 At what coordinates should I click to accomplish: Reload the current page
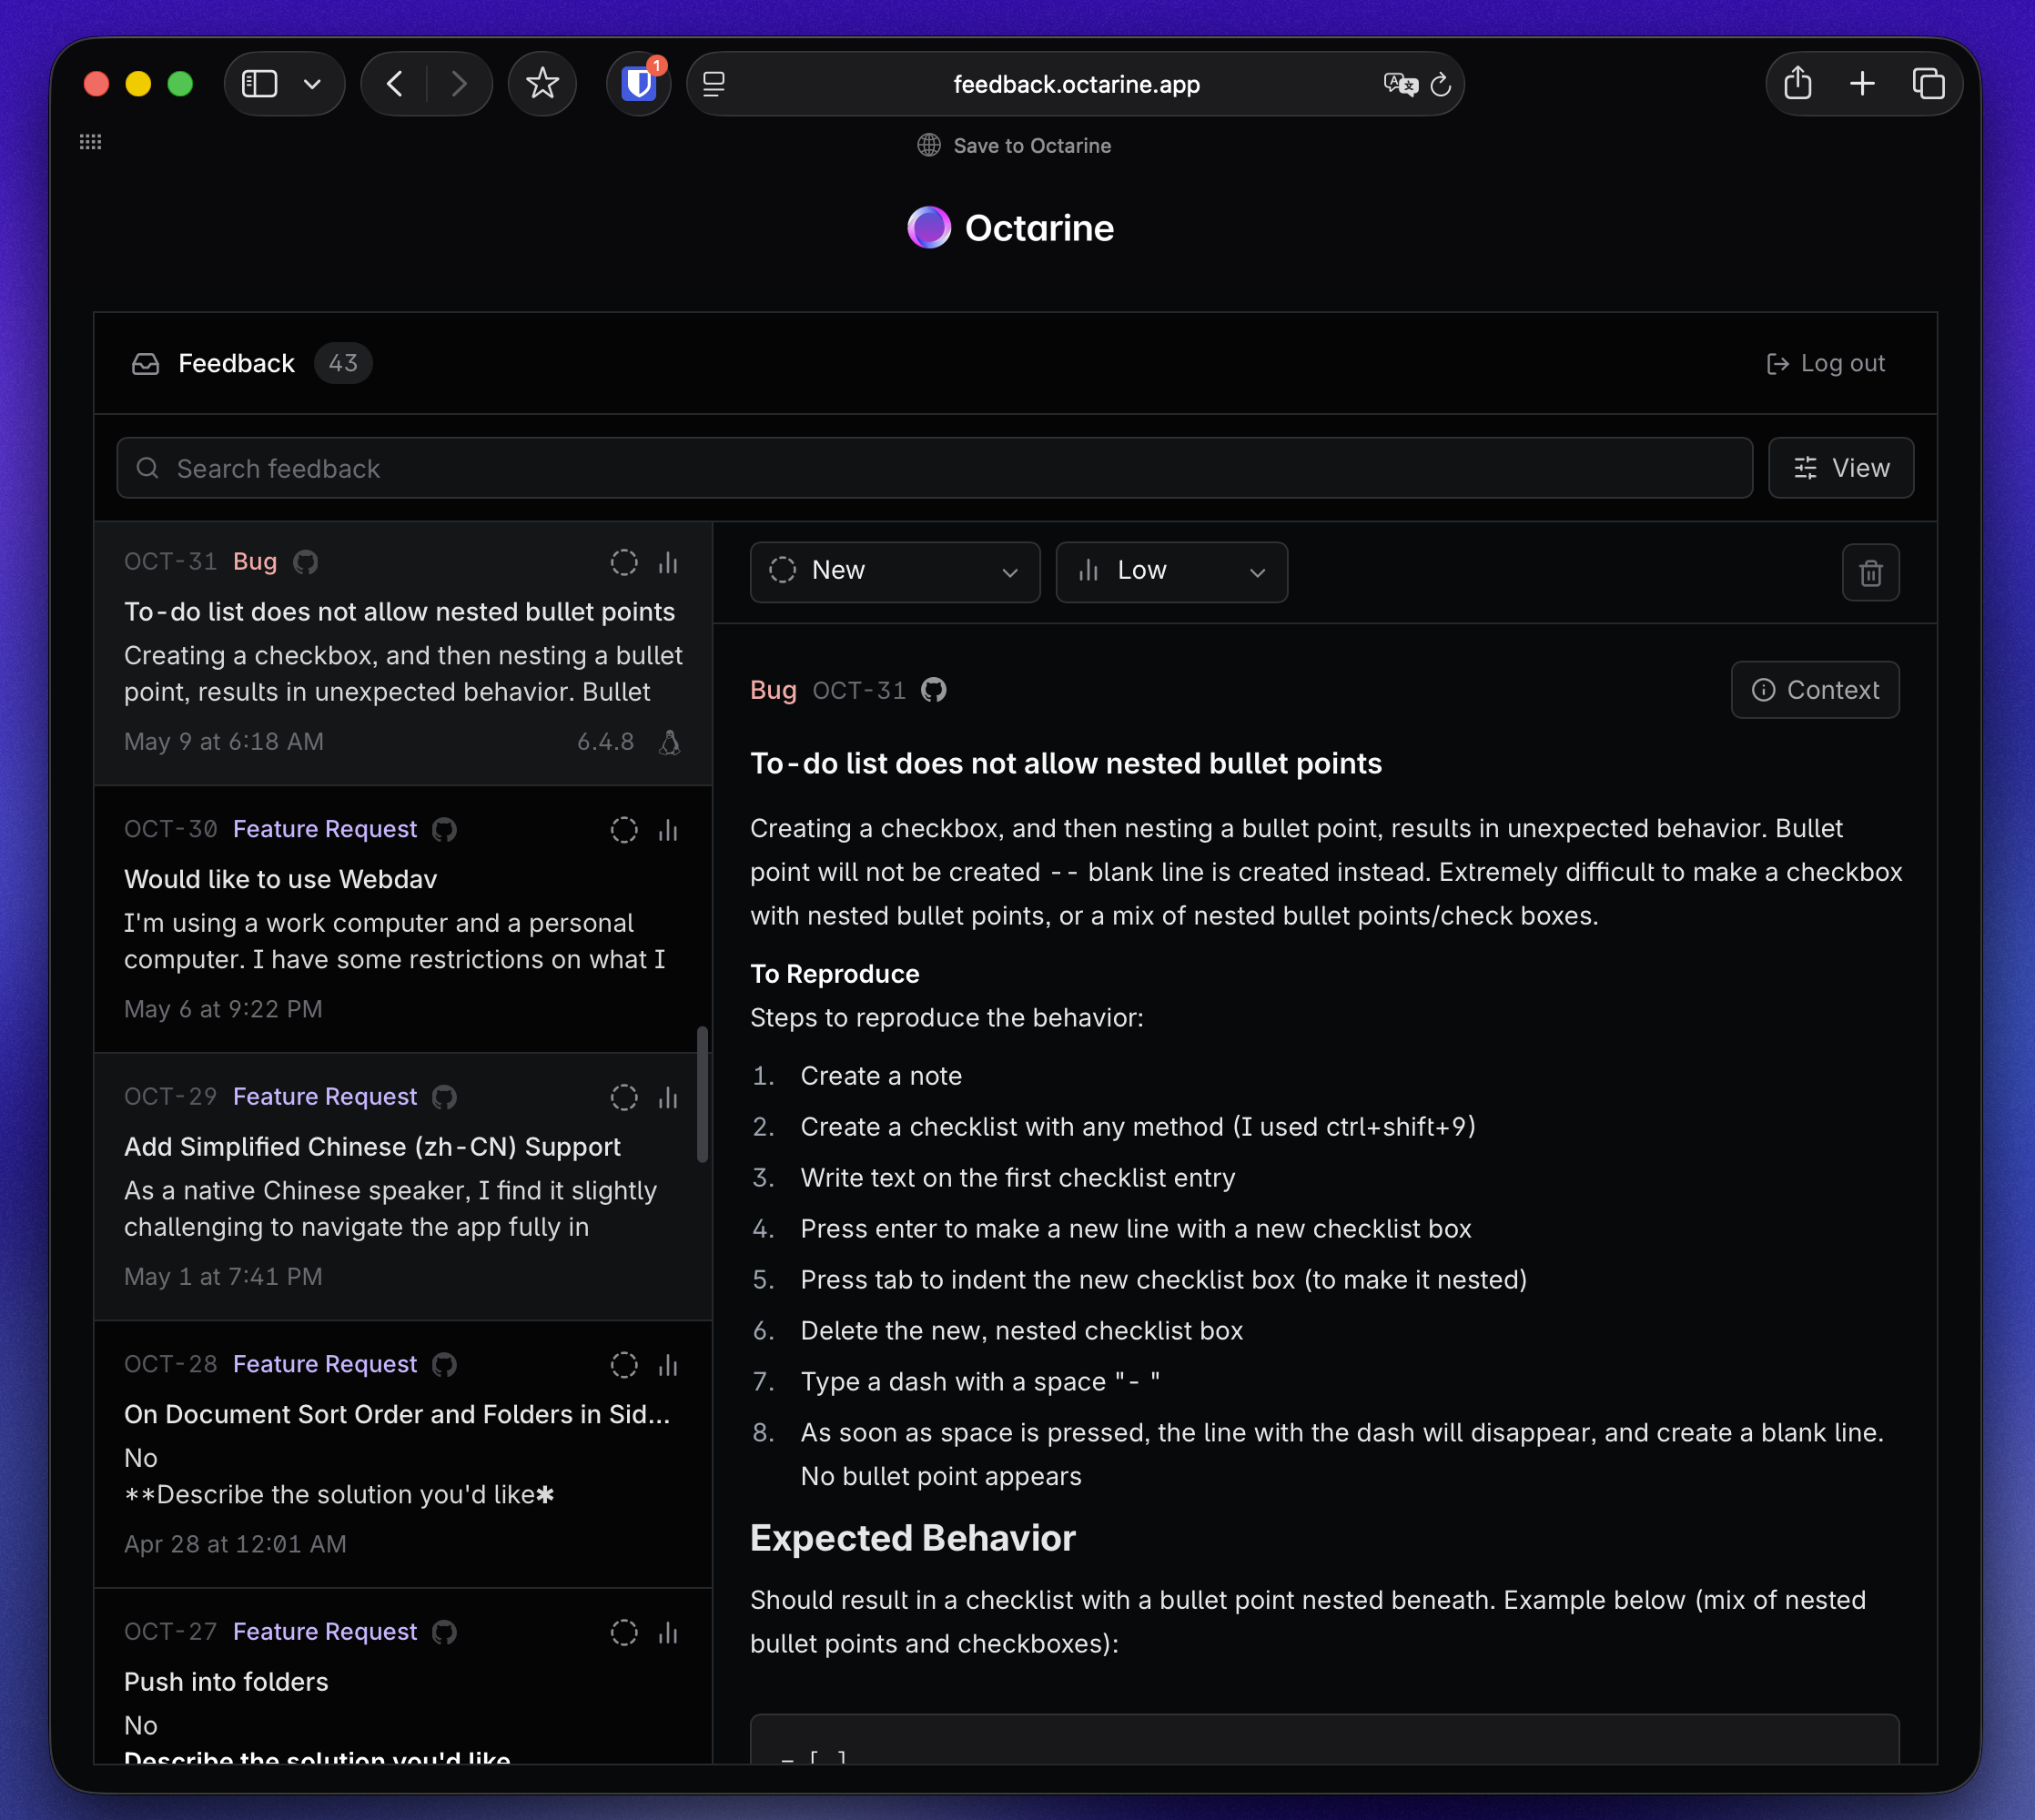[1441, 85]
